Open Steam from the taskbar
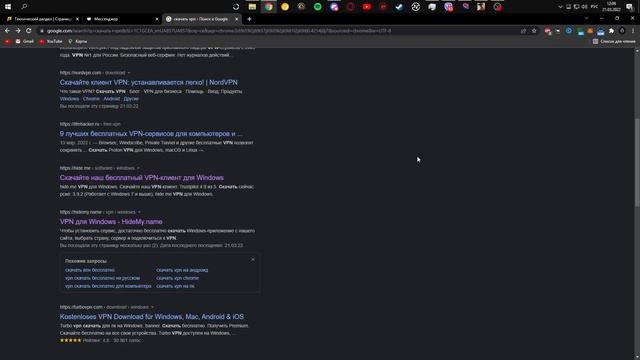This screenshot has width=640, height=360. pyautogui.click(x=399, y=7)
